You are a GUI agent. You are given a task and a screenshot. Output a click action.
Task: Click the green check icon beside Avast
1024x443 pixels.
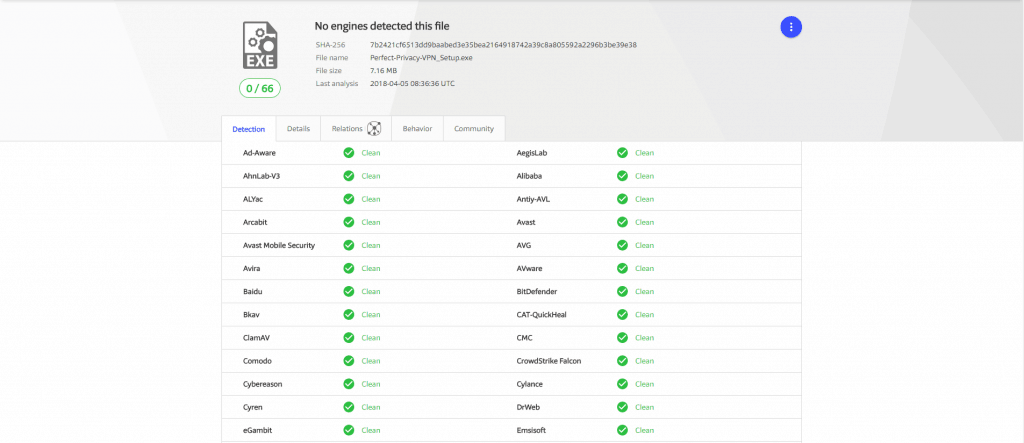[622, 222]
